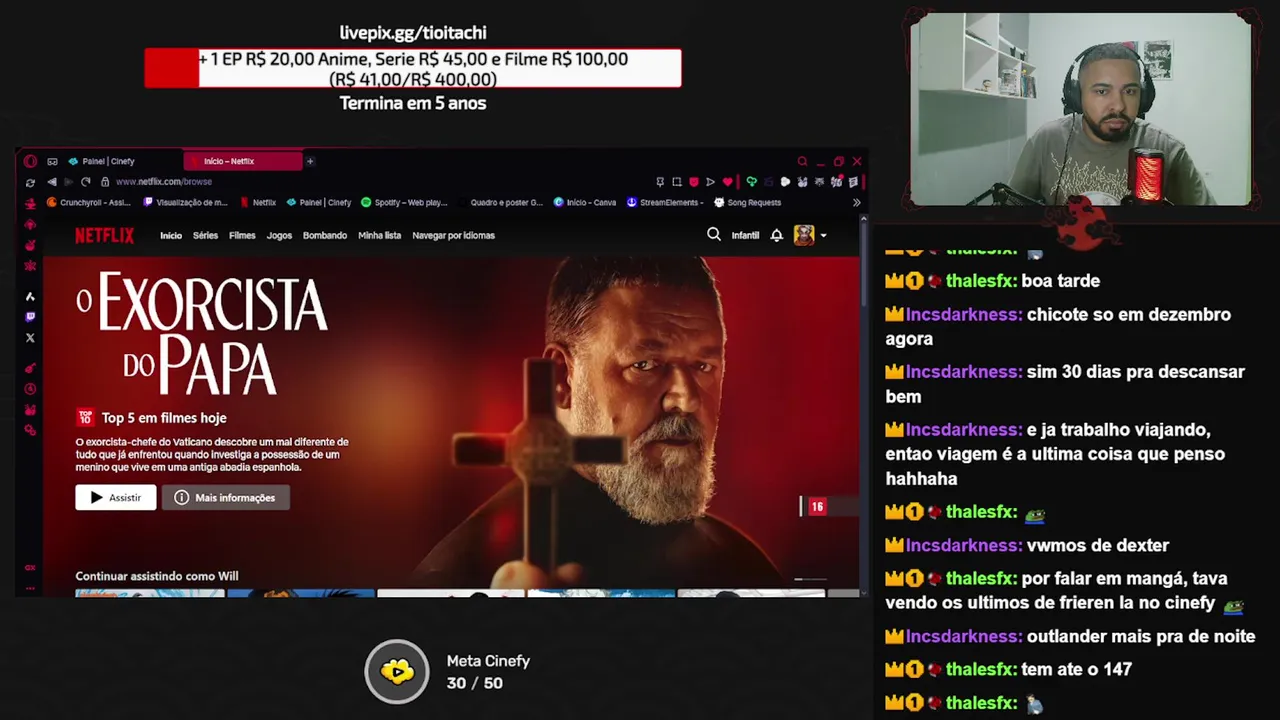1280x720 pixels.
Task: Click the sidebar history clock icon
Action: point(30,389)
